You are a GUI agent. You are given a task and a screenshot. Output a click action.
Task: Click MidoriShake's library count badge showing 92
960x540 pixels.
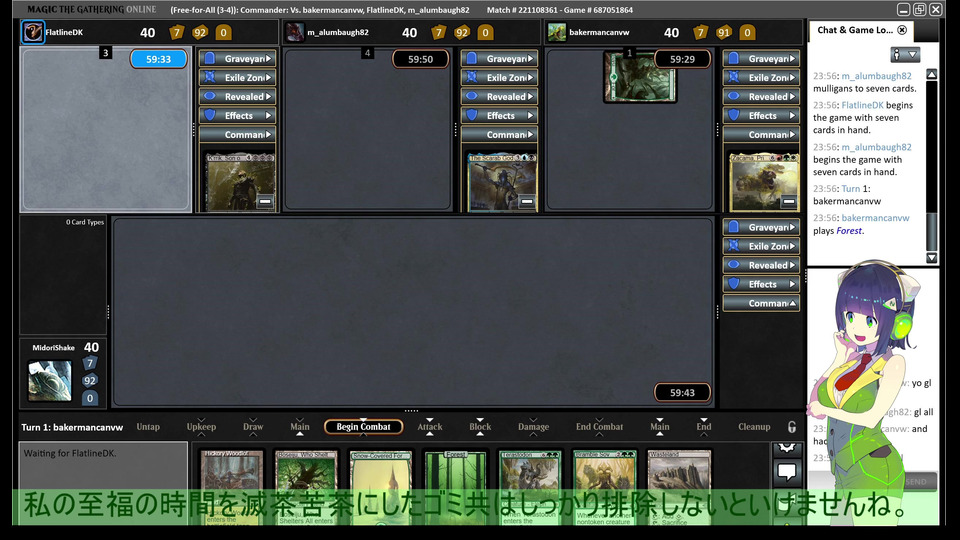(x=90, y=381)
